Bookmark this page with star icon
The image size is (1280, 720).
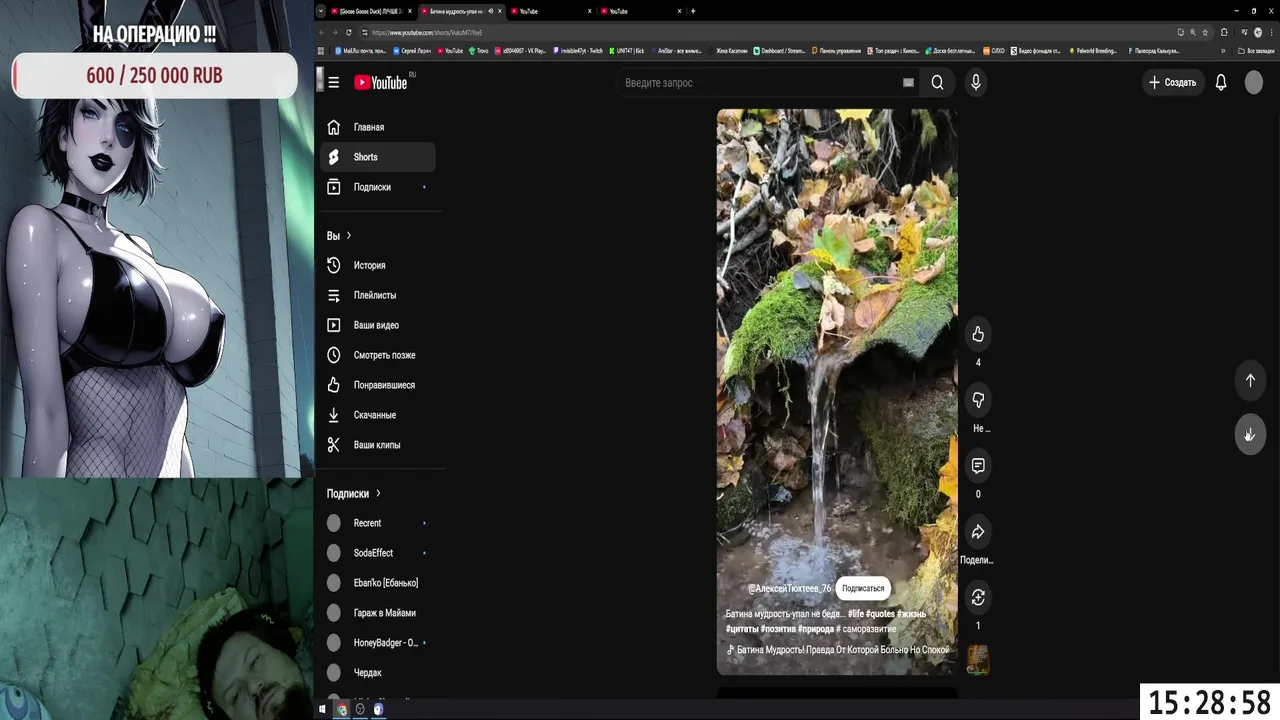point(1205,32)
